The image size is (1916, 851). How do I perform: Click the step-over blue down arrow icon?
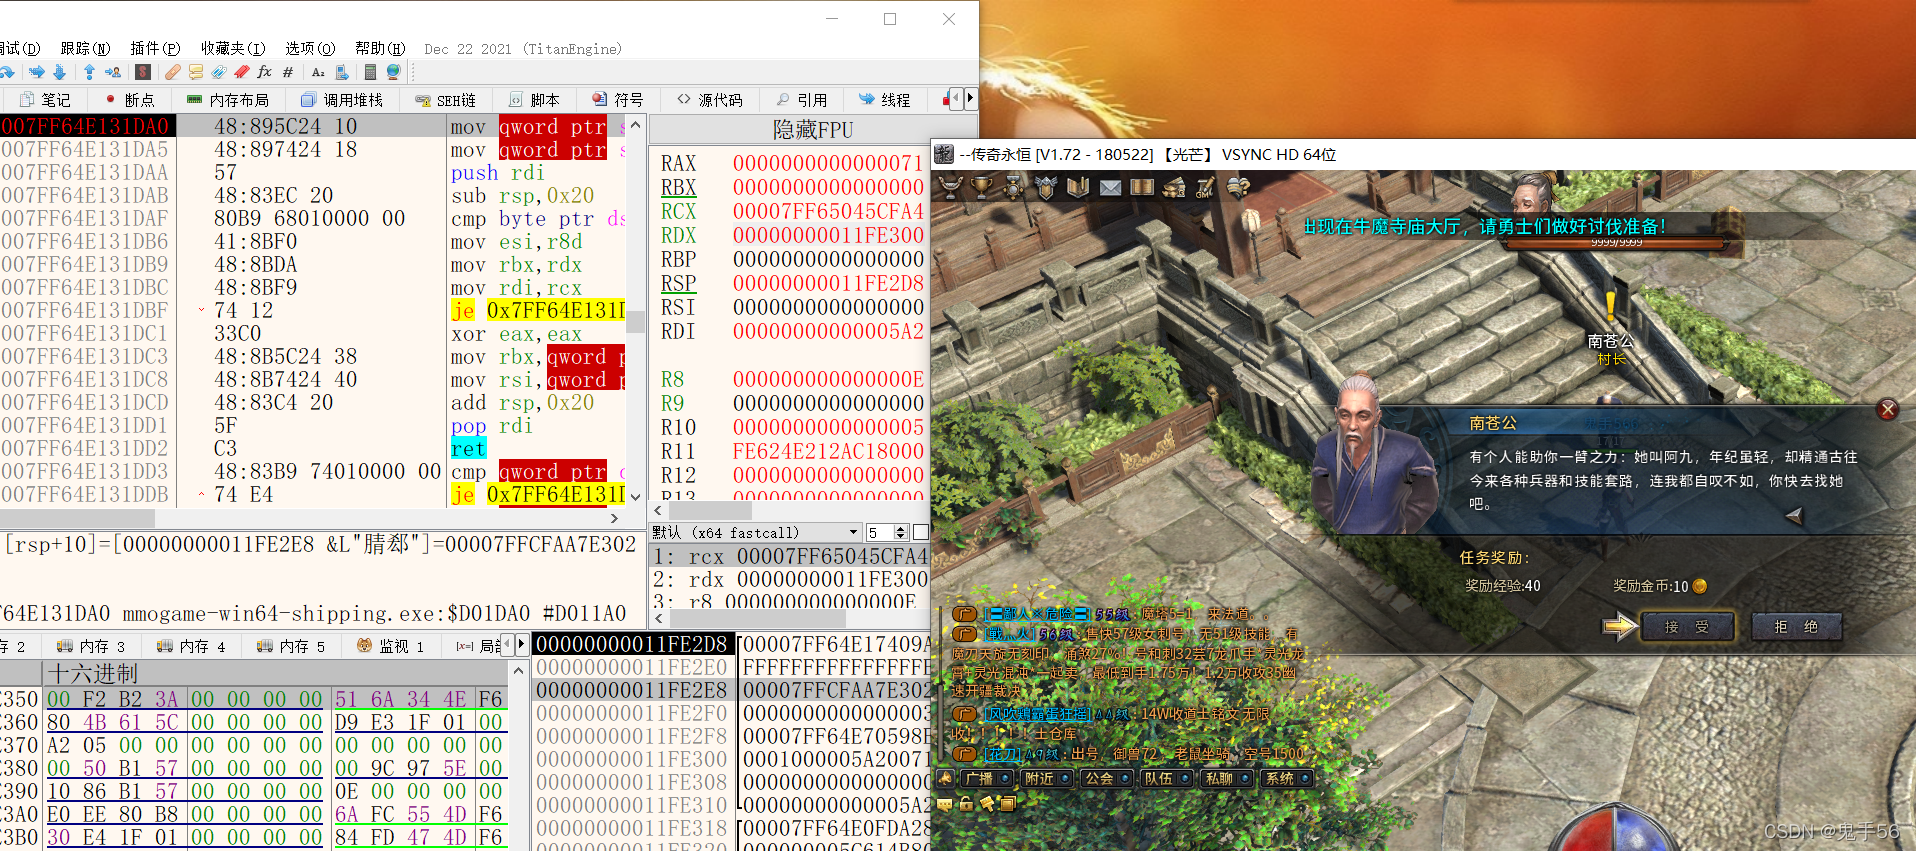point(59,72)
